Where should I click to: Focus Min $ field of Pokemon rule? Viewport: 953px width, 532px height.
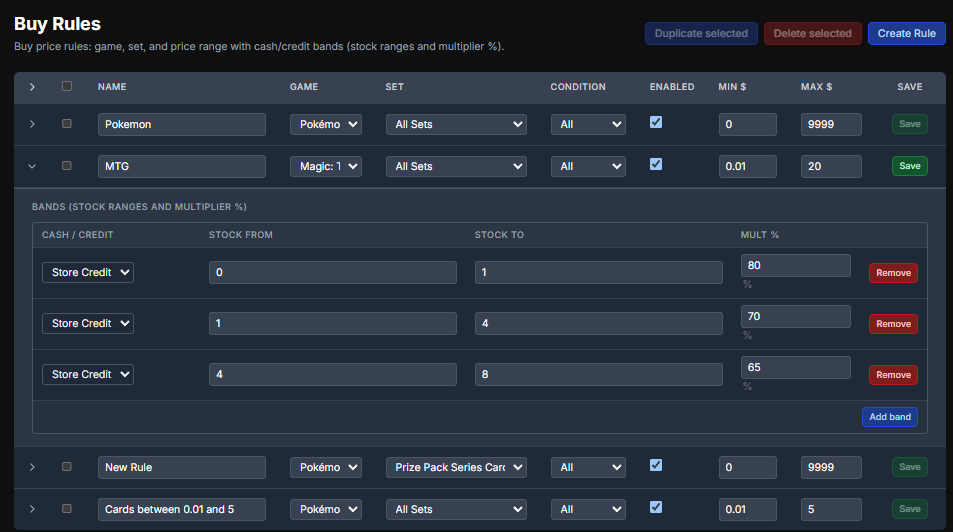click(747, 124)
